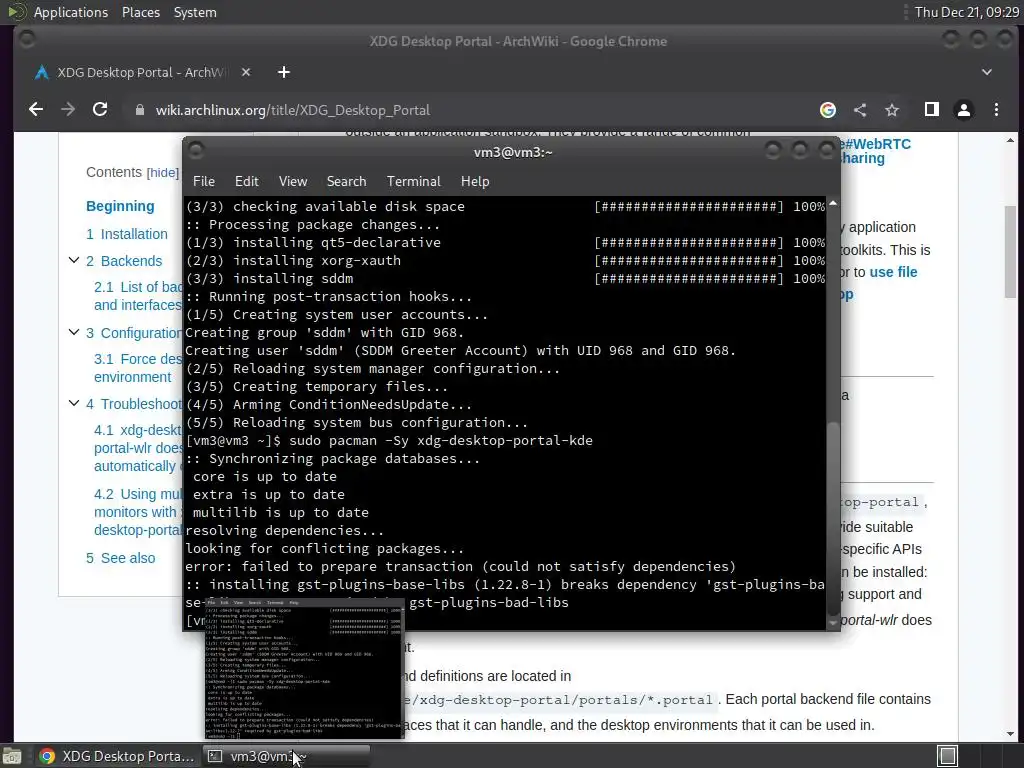Go back in Chrome

pyautogui.click(x=36, y=110)
